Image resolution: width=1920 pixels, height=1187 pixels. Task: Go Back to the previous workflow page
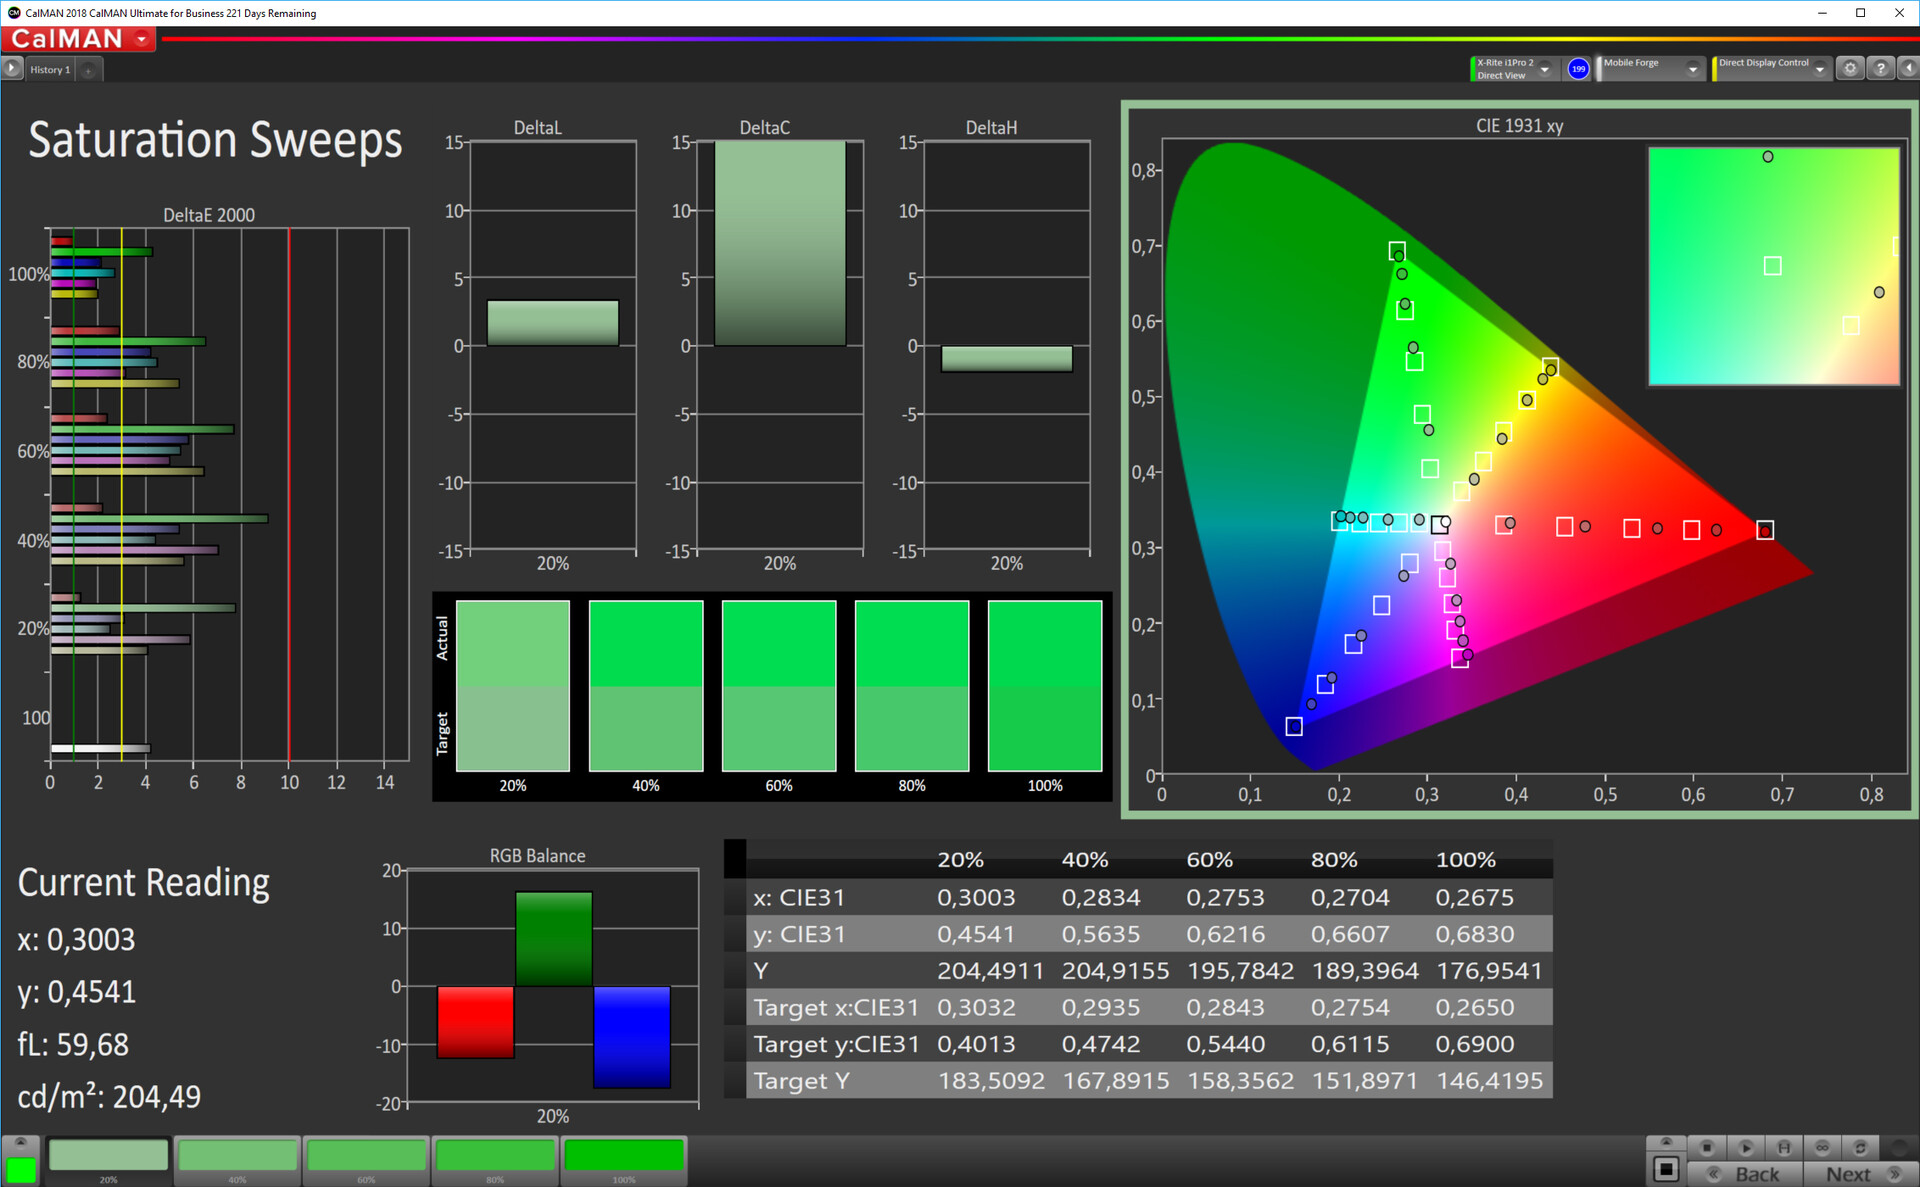coord(1745,1174)
